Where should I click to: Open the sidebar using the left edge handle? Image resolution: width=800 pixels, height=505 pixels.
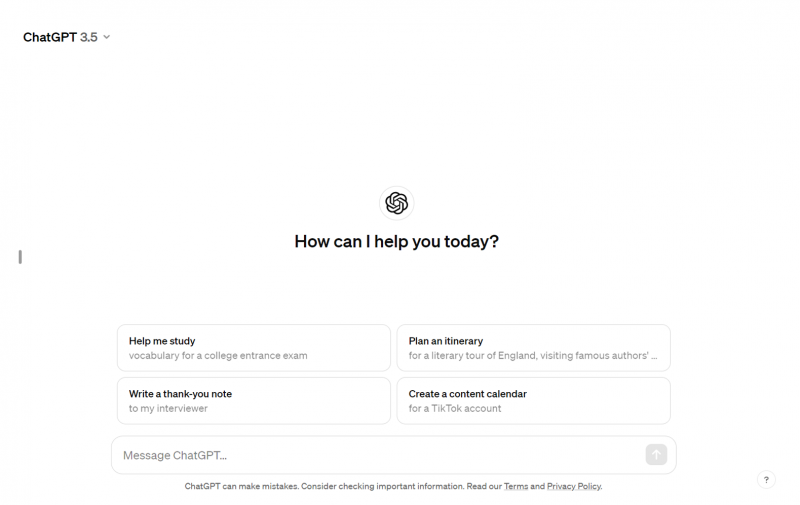(20, 257)
